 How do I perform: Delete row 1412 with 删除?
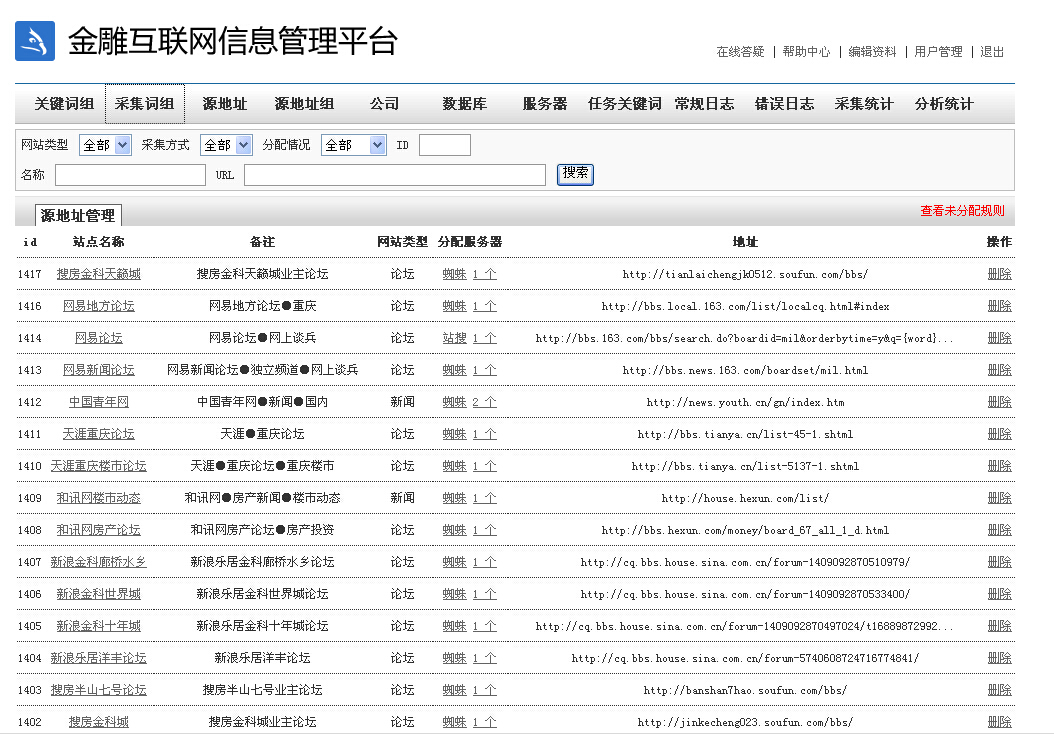tap(1000, 402)
